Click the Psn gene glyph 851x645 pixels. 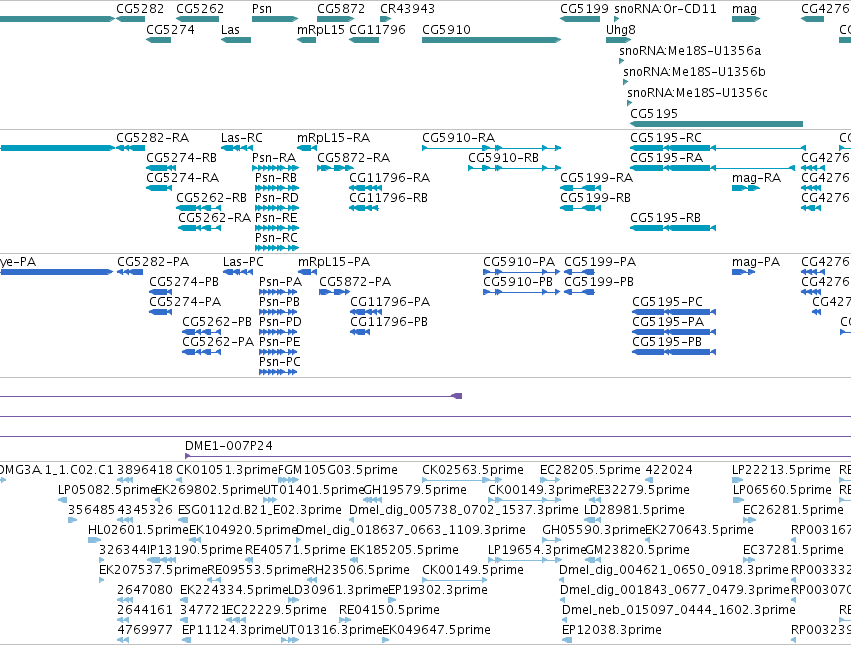(275, 19)
